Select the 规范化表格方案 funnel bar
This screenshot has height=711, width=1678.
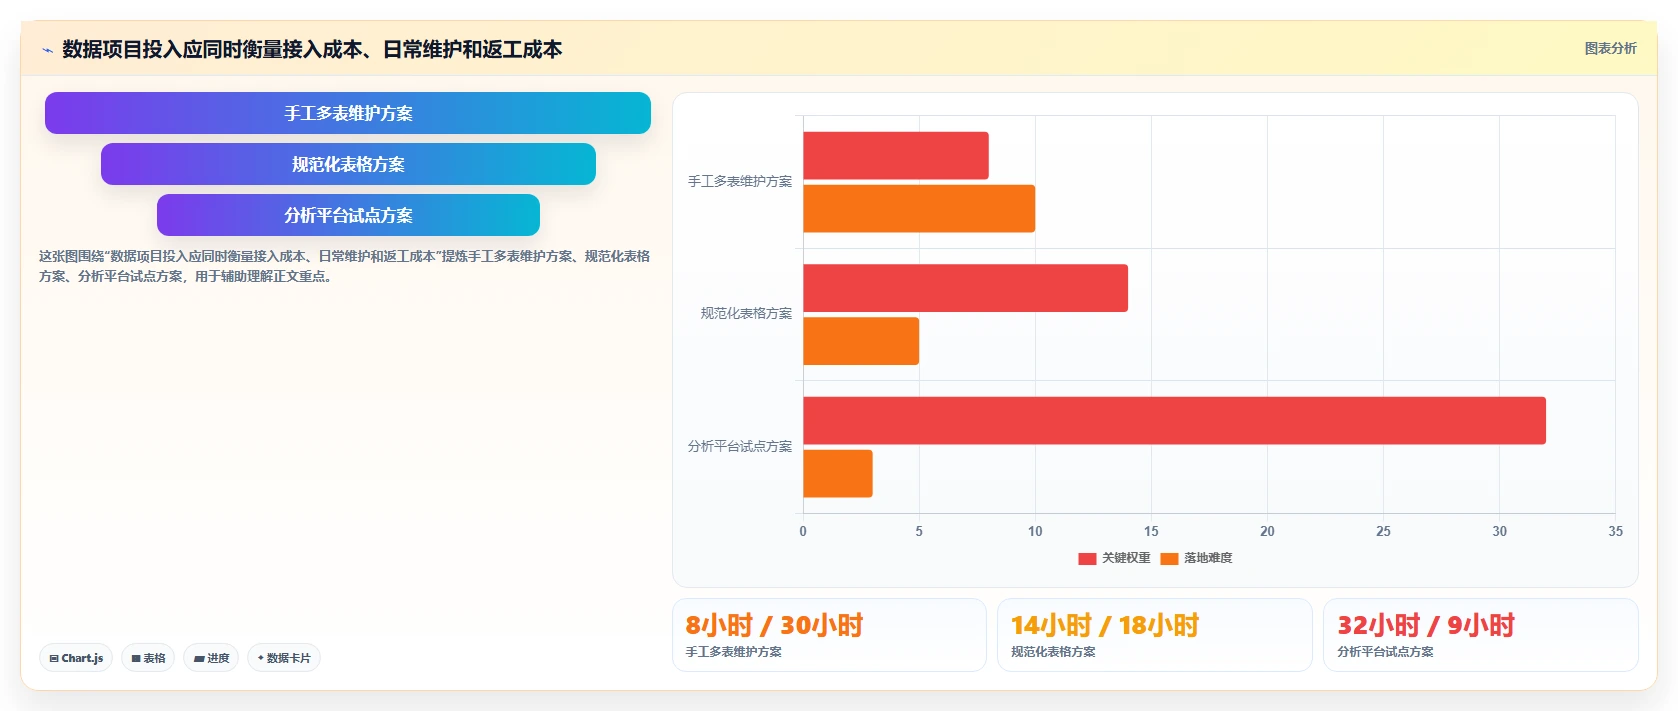(348, 164)
